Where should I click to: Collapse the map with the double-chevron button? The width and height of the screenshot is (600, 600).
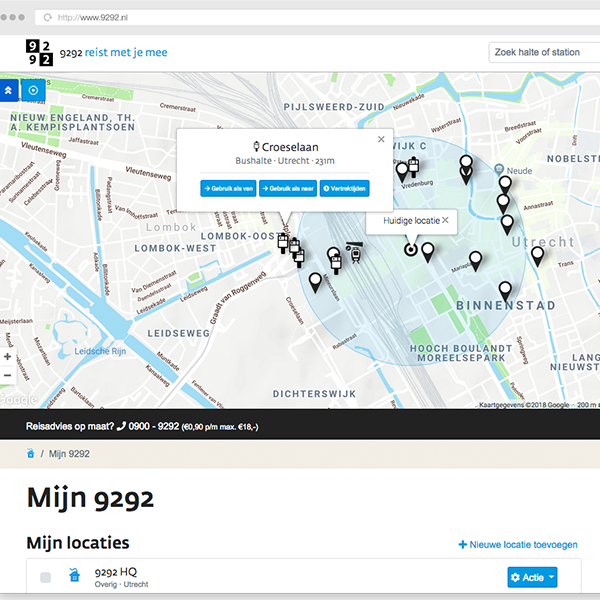point(8,91)
